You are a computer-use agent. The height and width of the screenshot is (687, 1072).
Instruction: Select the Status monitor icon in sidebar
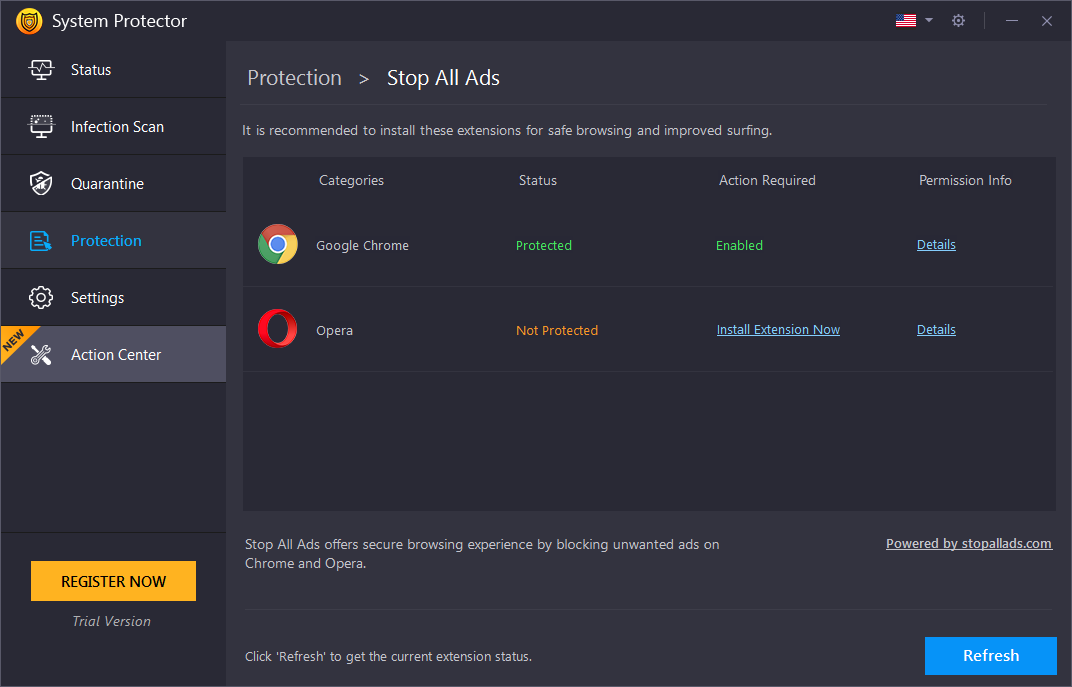[41, 69]
